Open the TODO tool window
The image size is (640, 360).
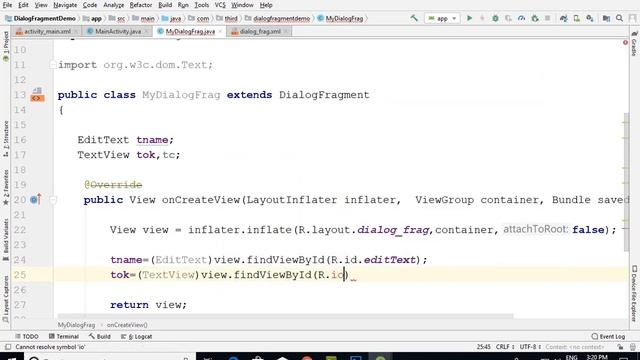[27, 336]
